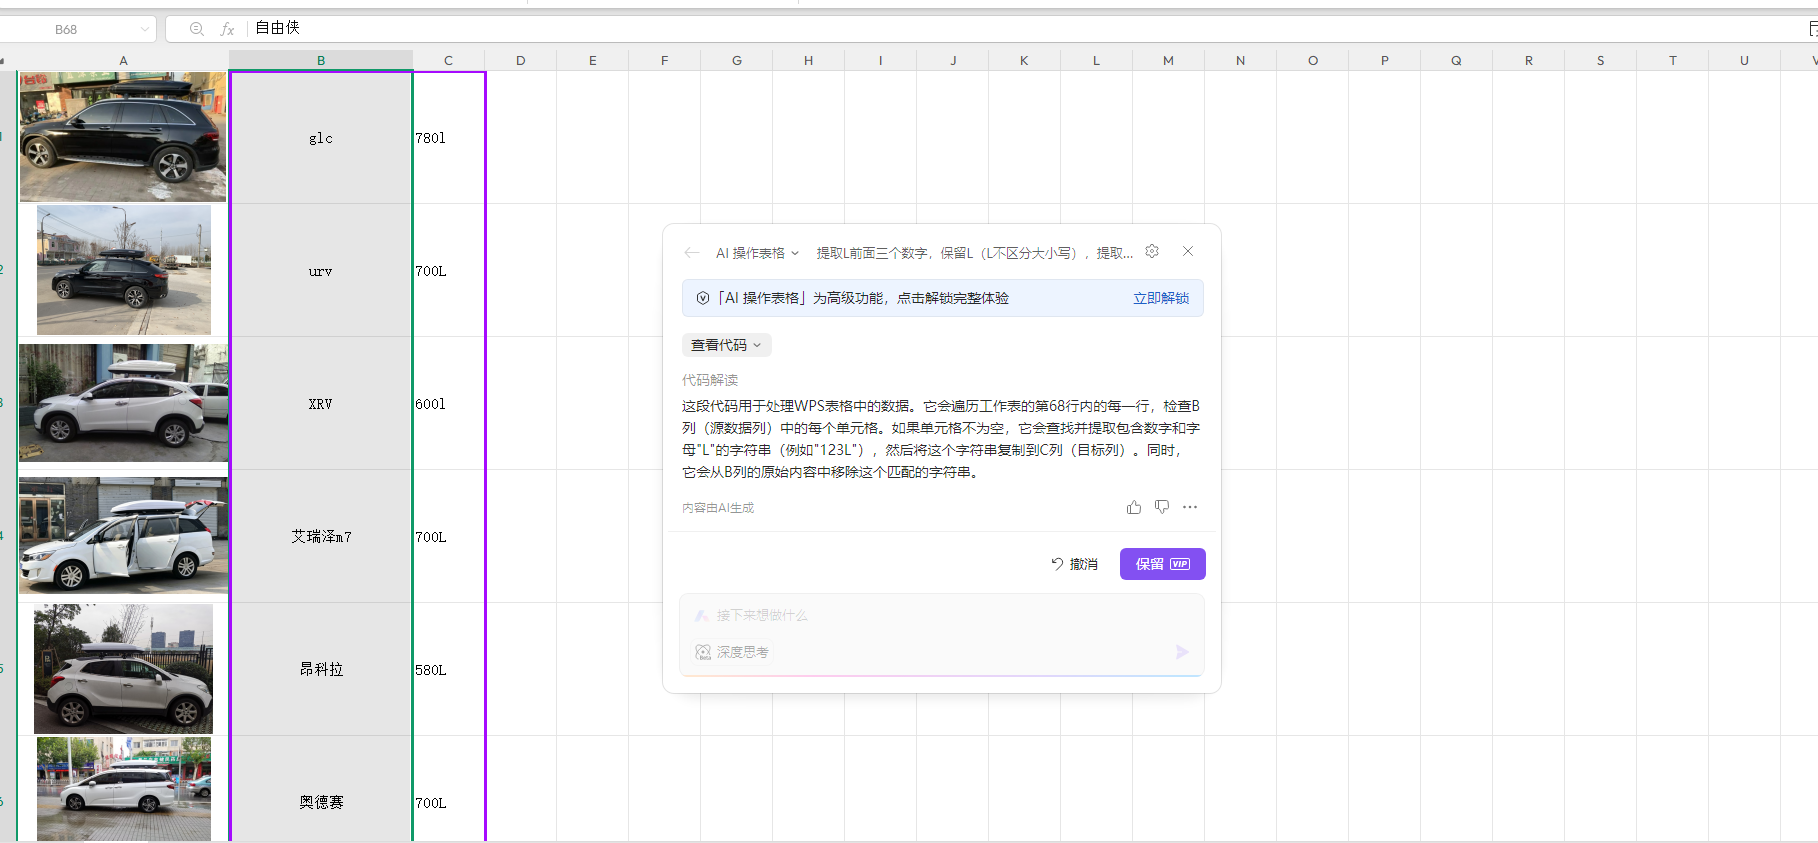The height and width of the screenshot is (843, 1818).
Task: Select cell containing urv
Action: tap(321, 271)
